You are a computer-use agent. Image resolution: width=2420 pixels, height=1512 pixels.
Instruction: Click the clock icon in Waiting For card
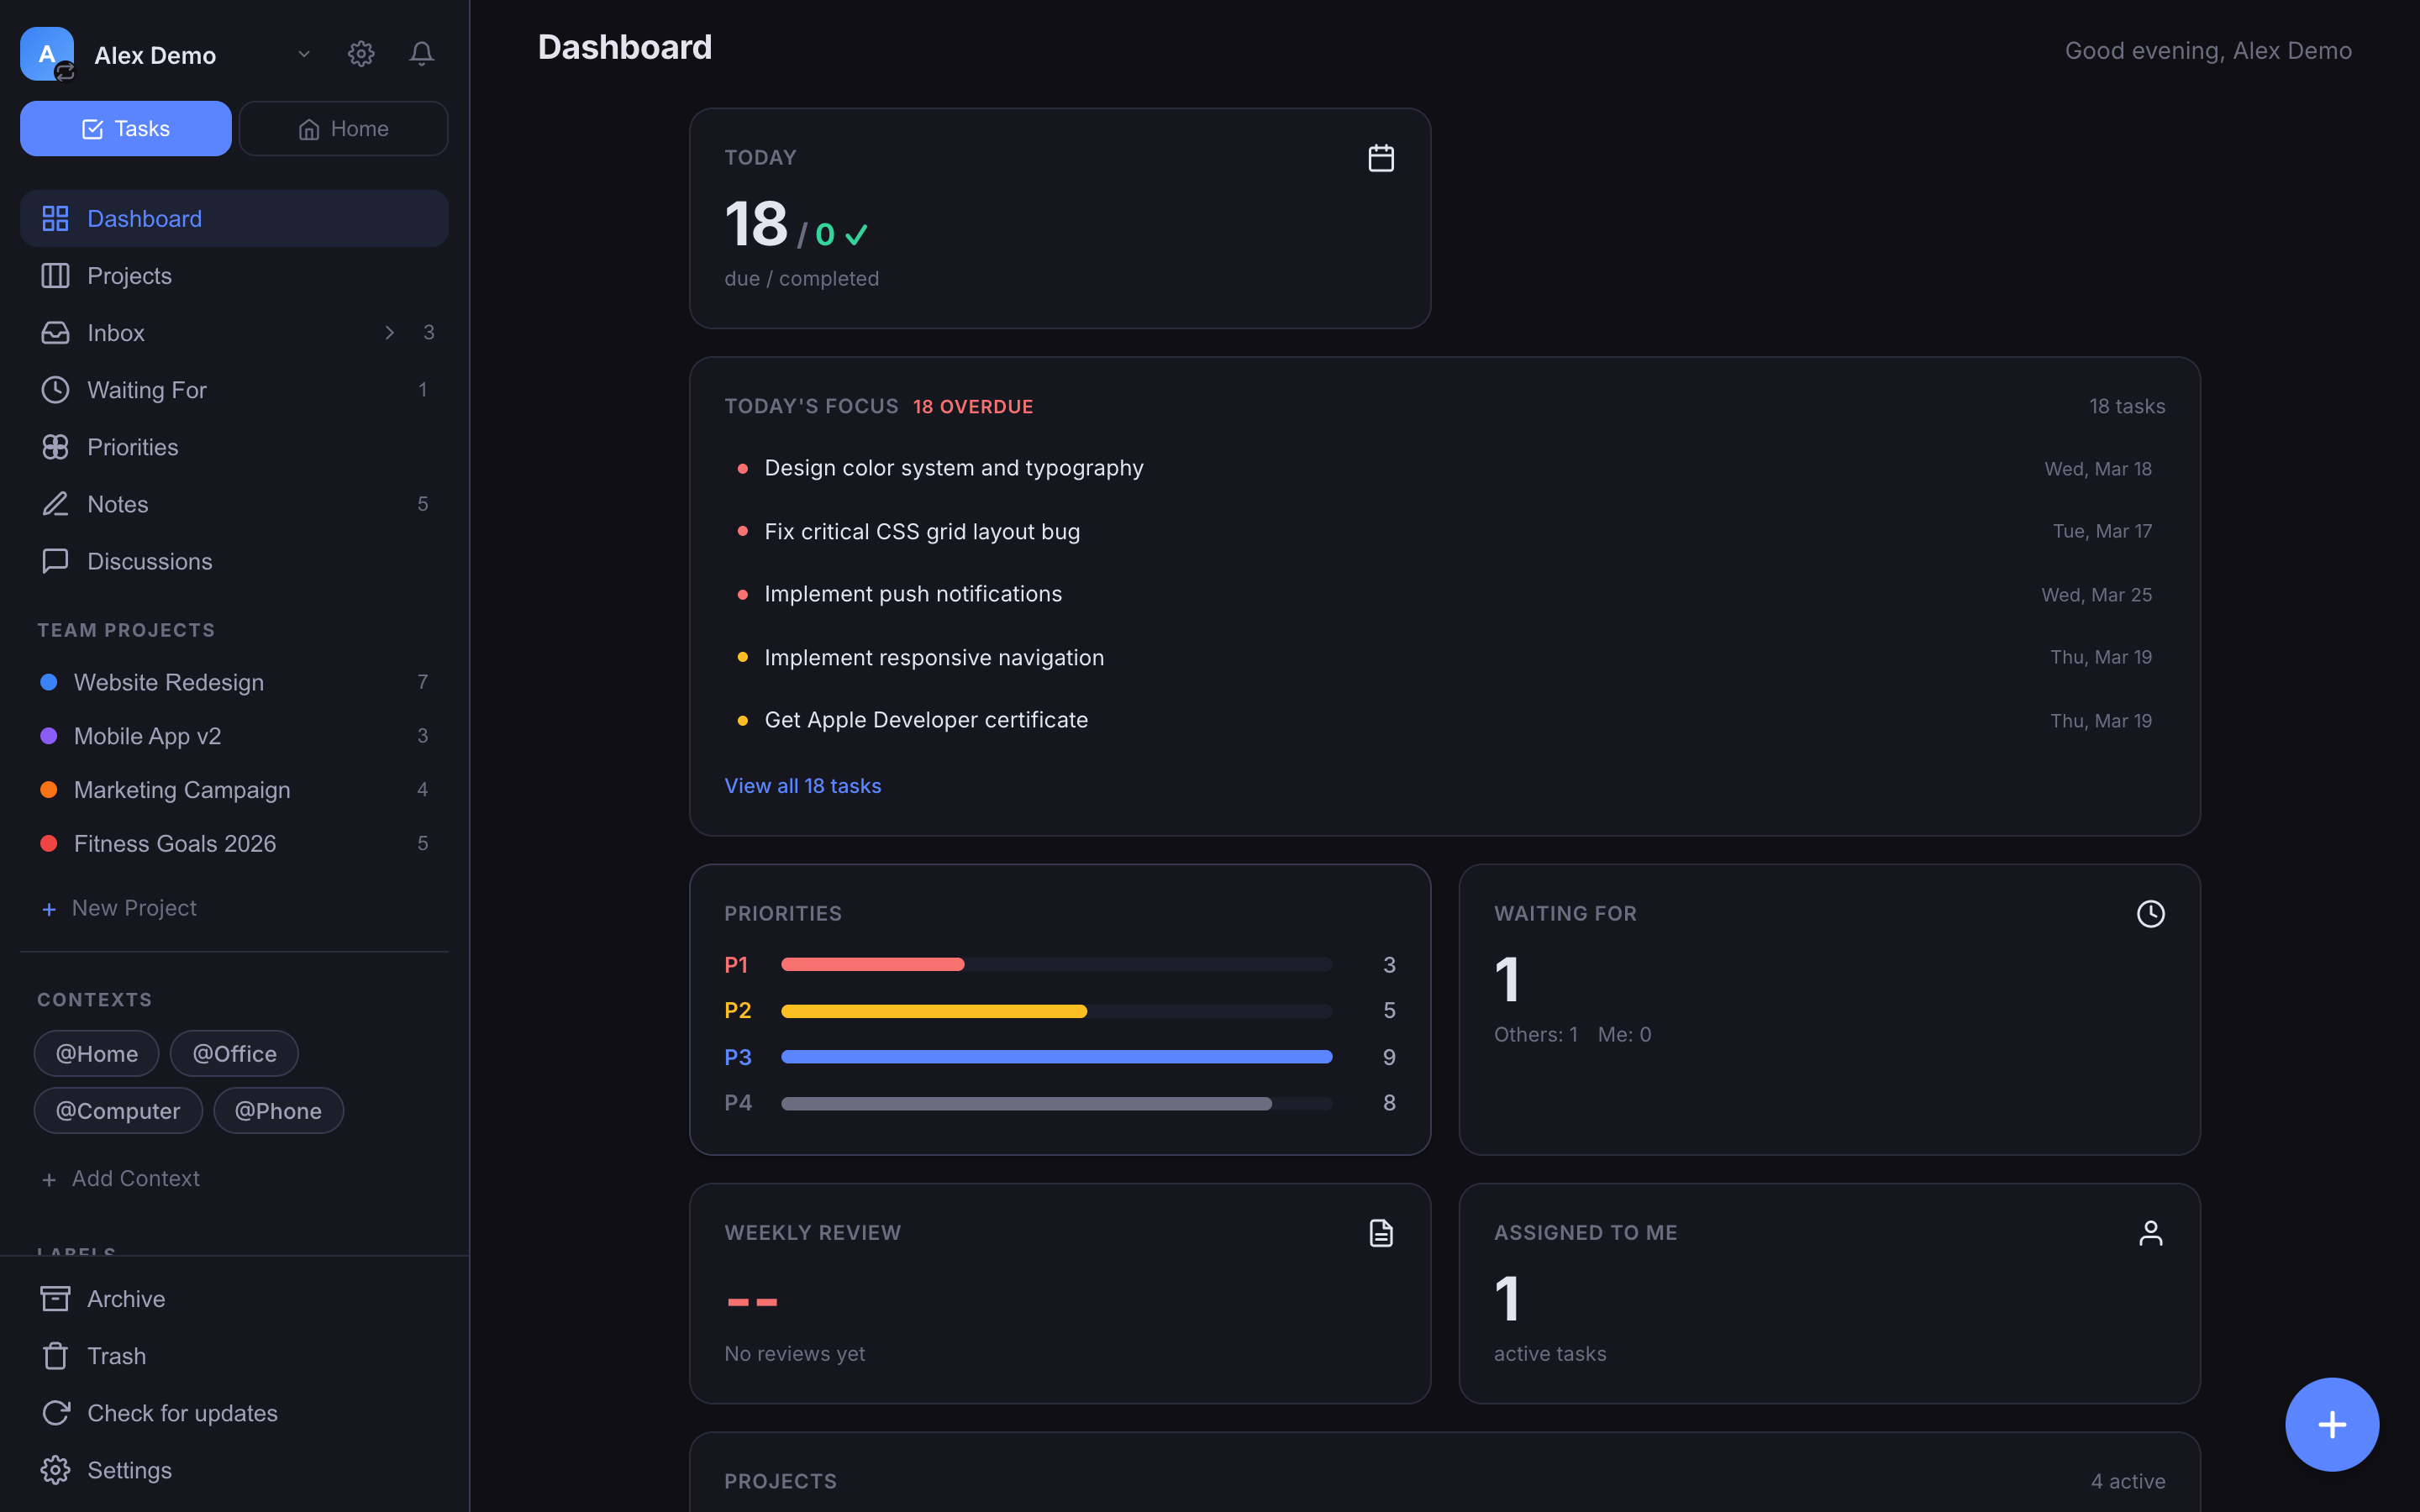point(2150,914)
